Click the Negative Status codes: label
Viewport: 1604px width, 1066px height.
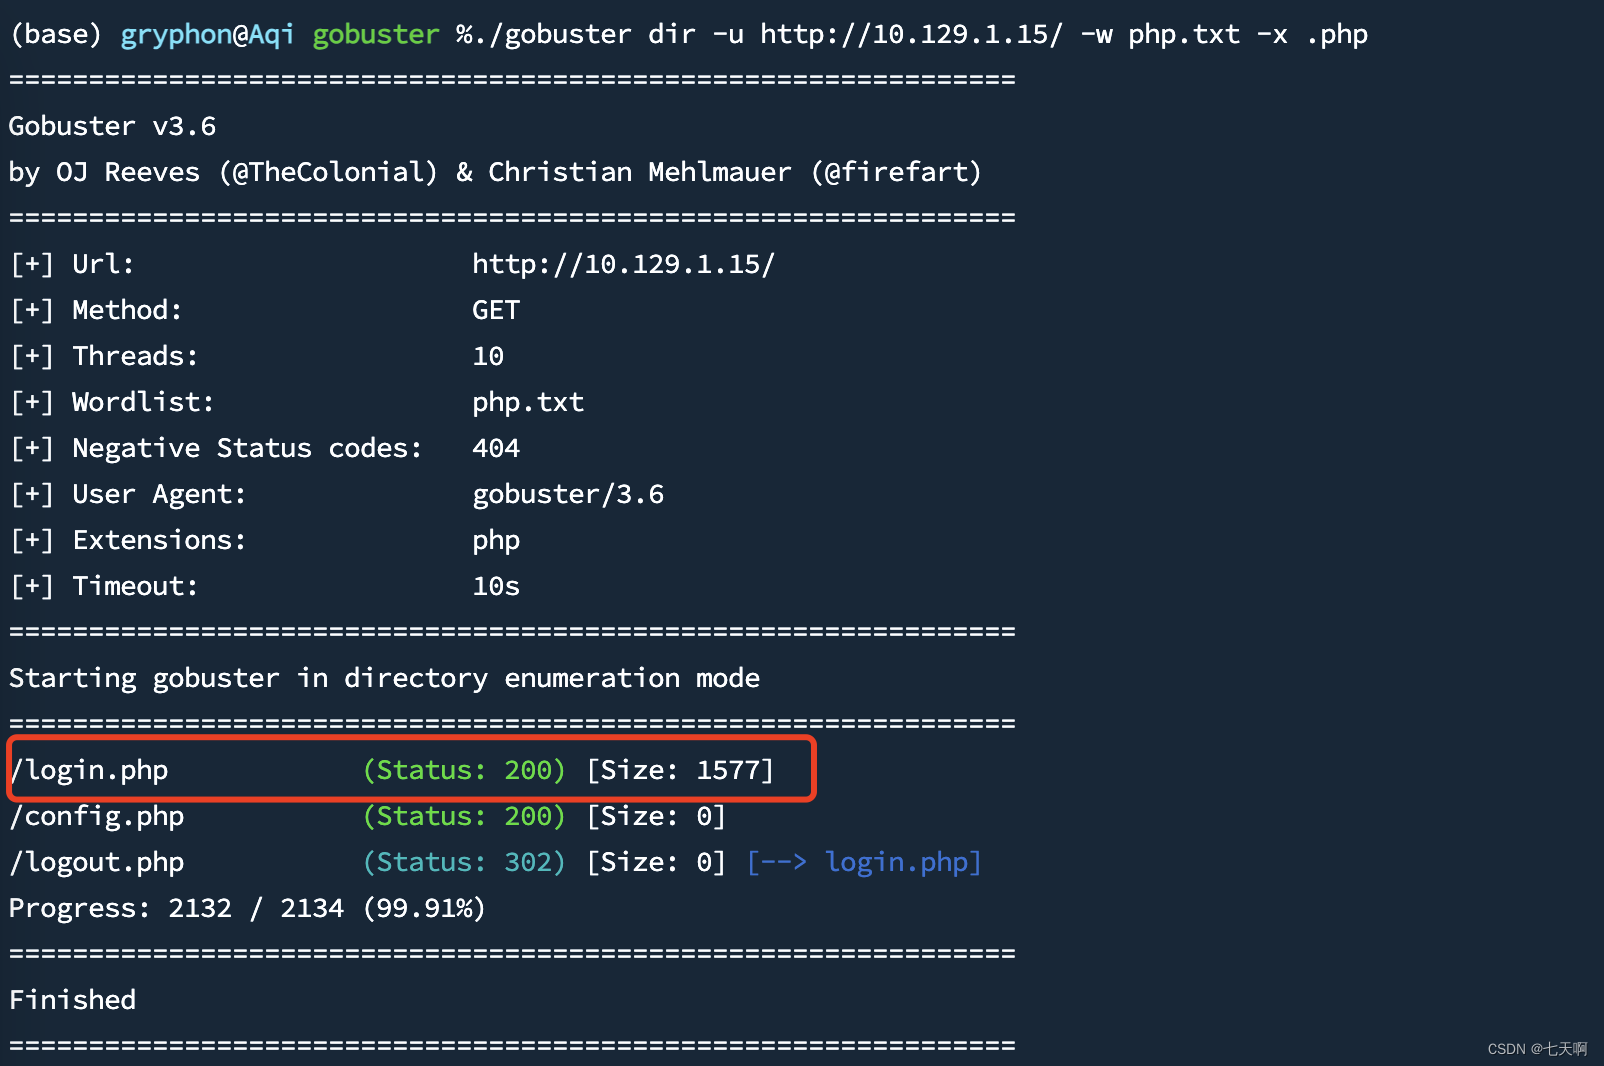click(x=247, y=448)
